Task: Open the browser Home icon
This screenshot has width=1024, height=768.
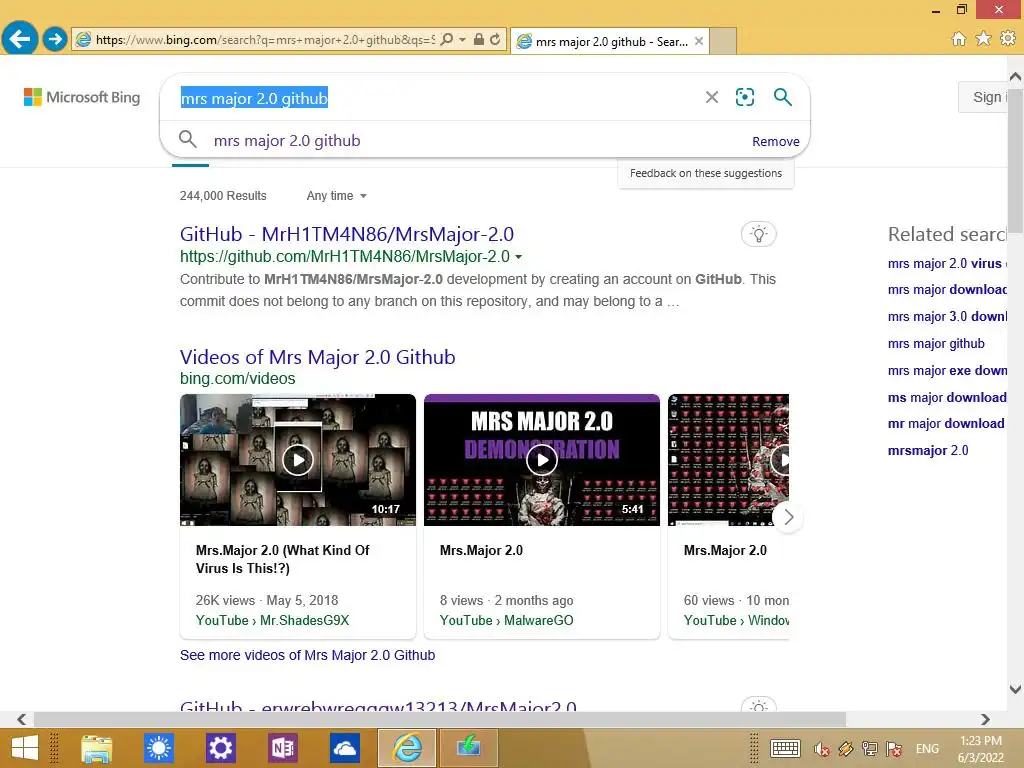Action: 958,39
